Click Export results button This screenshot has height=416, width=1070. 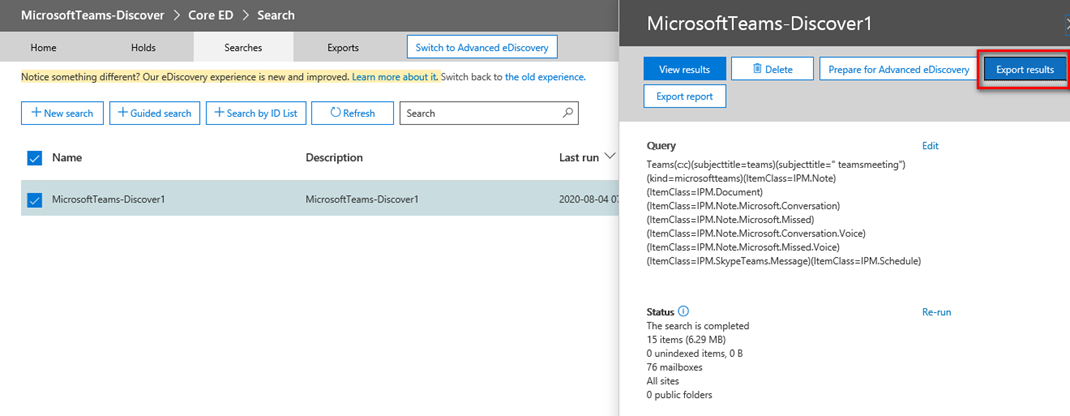1025,69
